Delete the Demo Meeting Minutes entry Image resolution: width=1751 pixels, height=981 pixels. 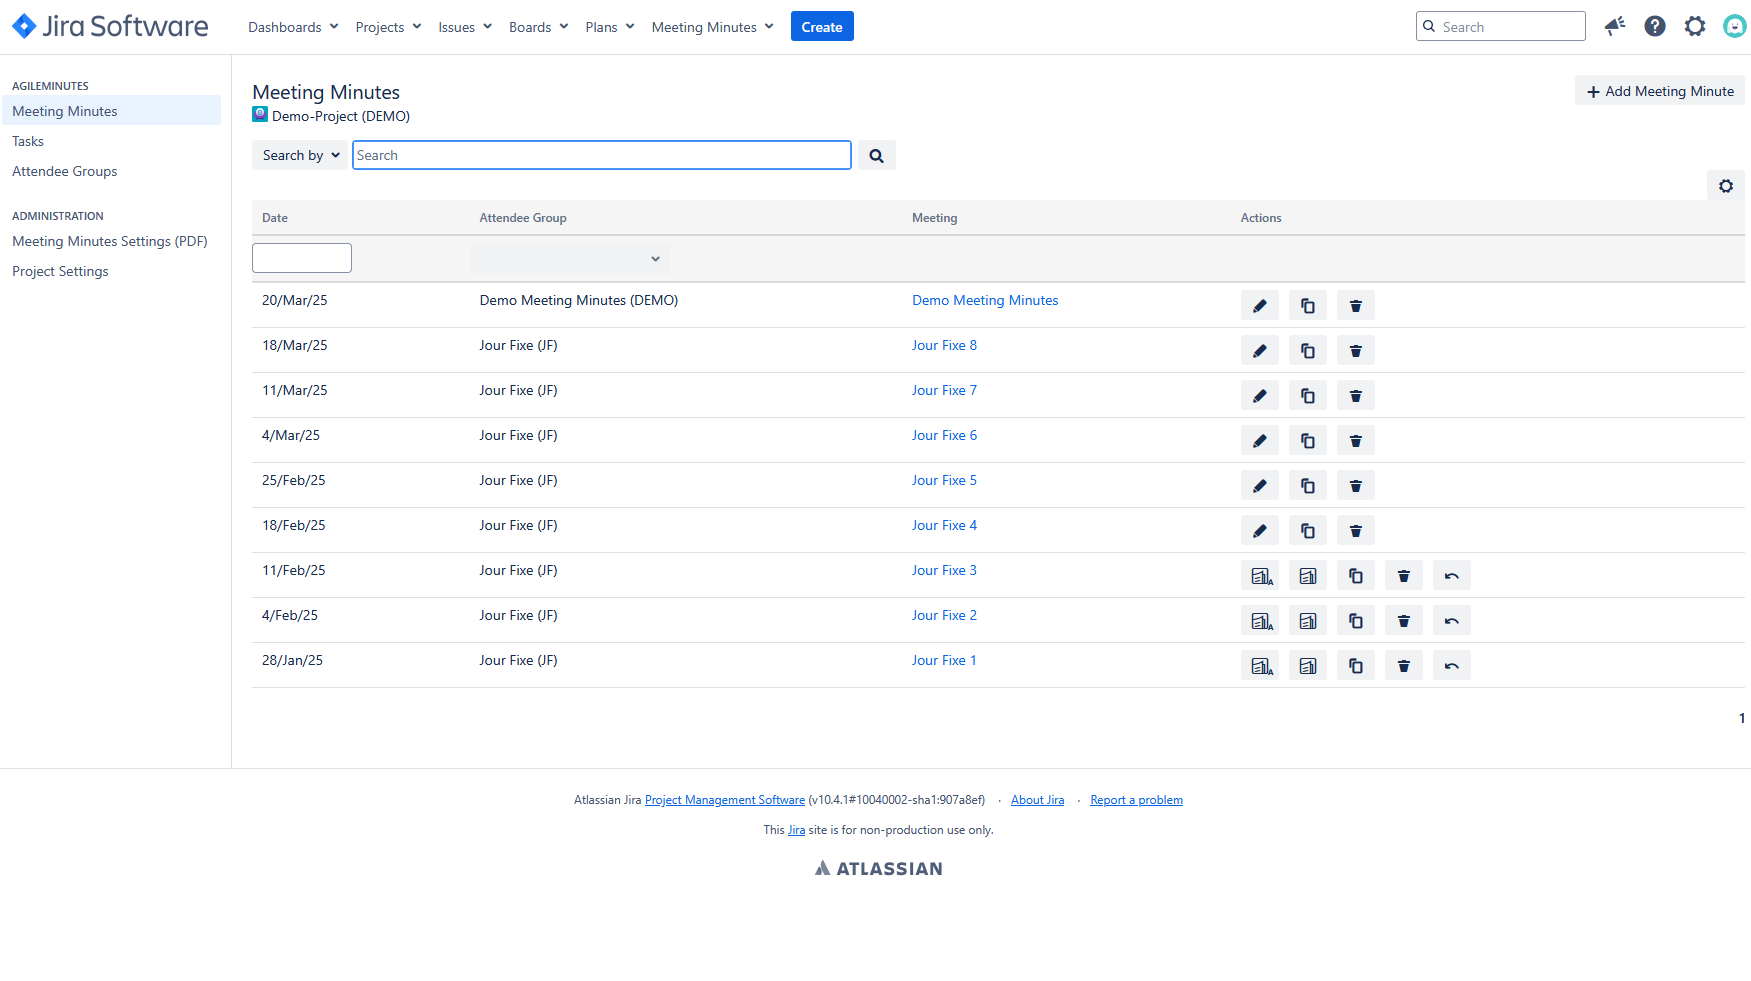(1355, 306)
